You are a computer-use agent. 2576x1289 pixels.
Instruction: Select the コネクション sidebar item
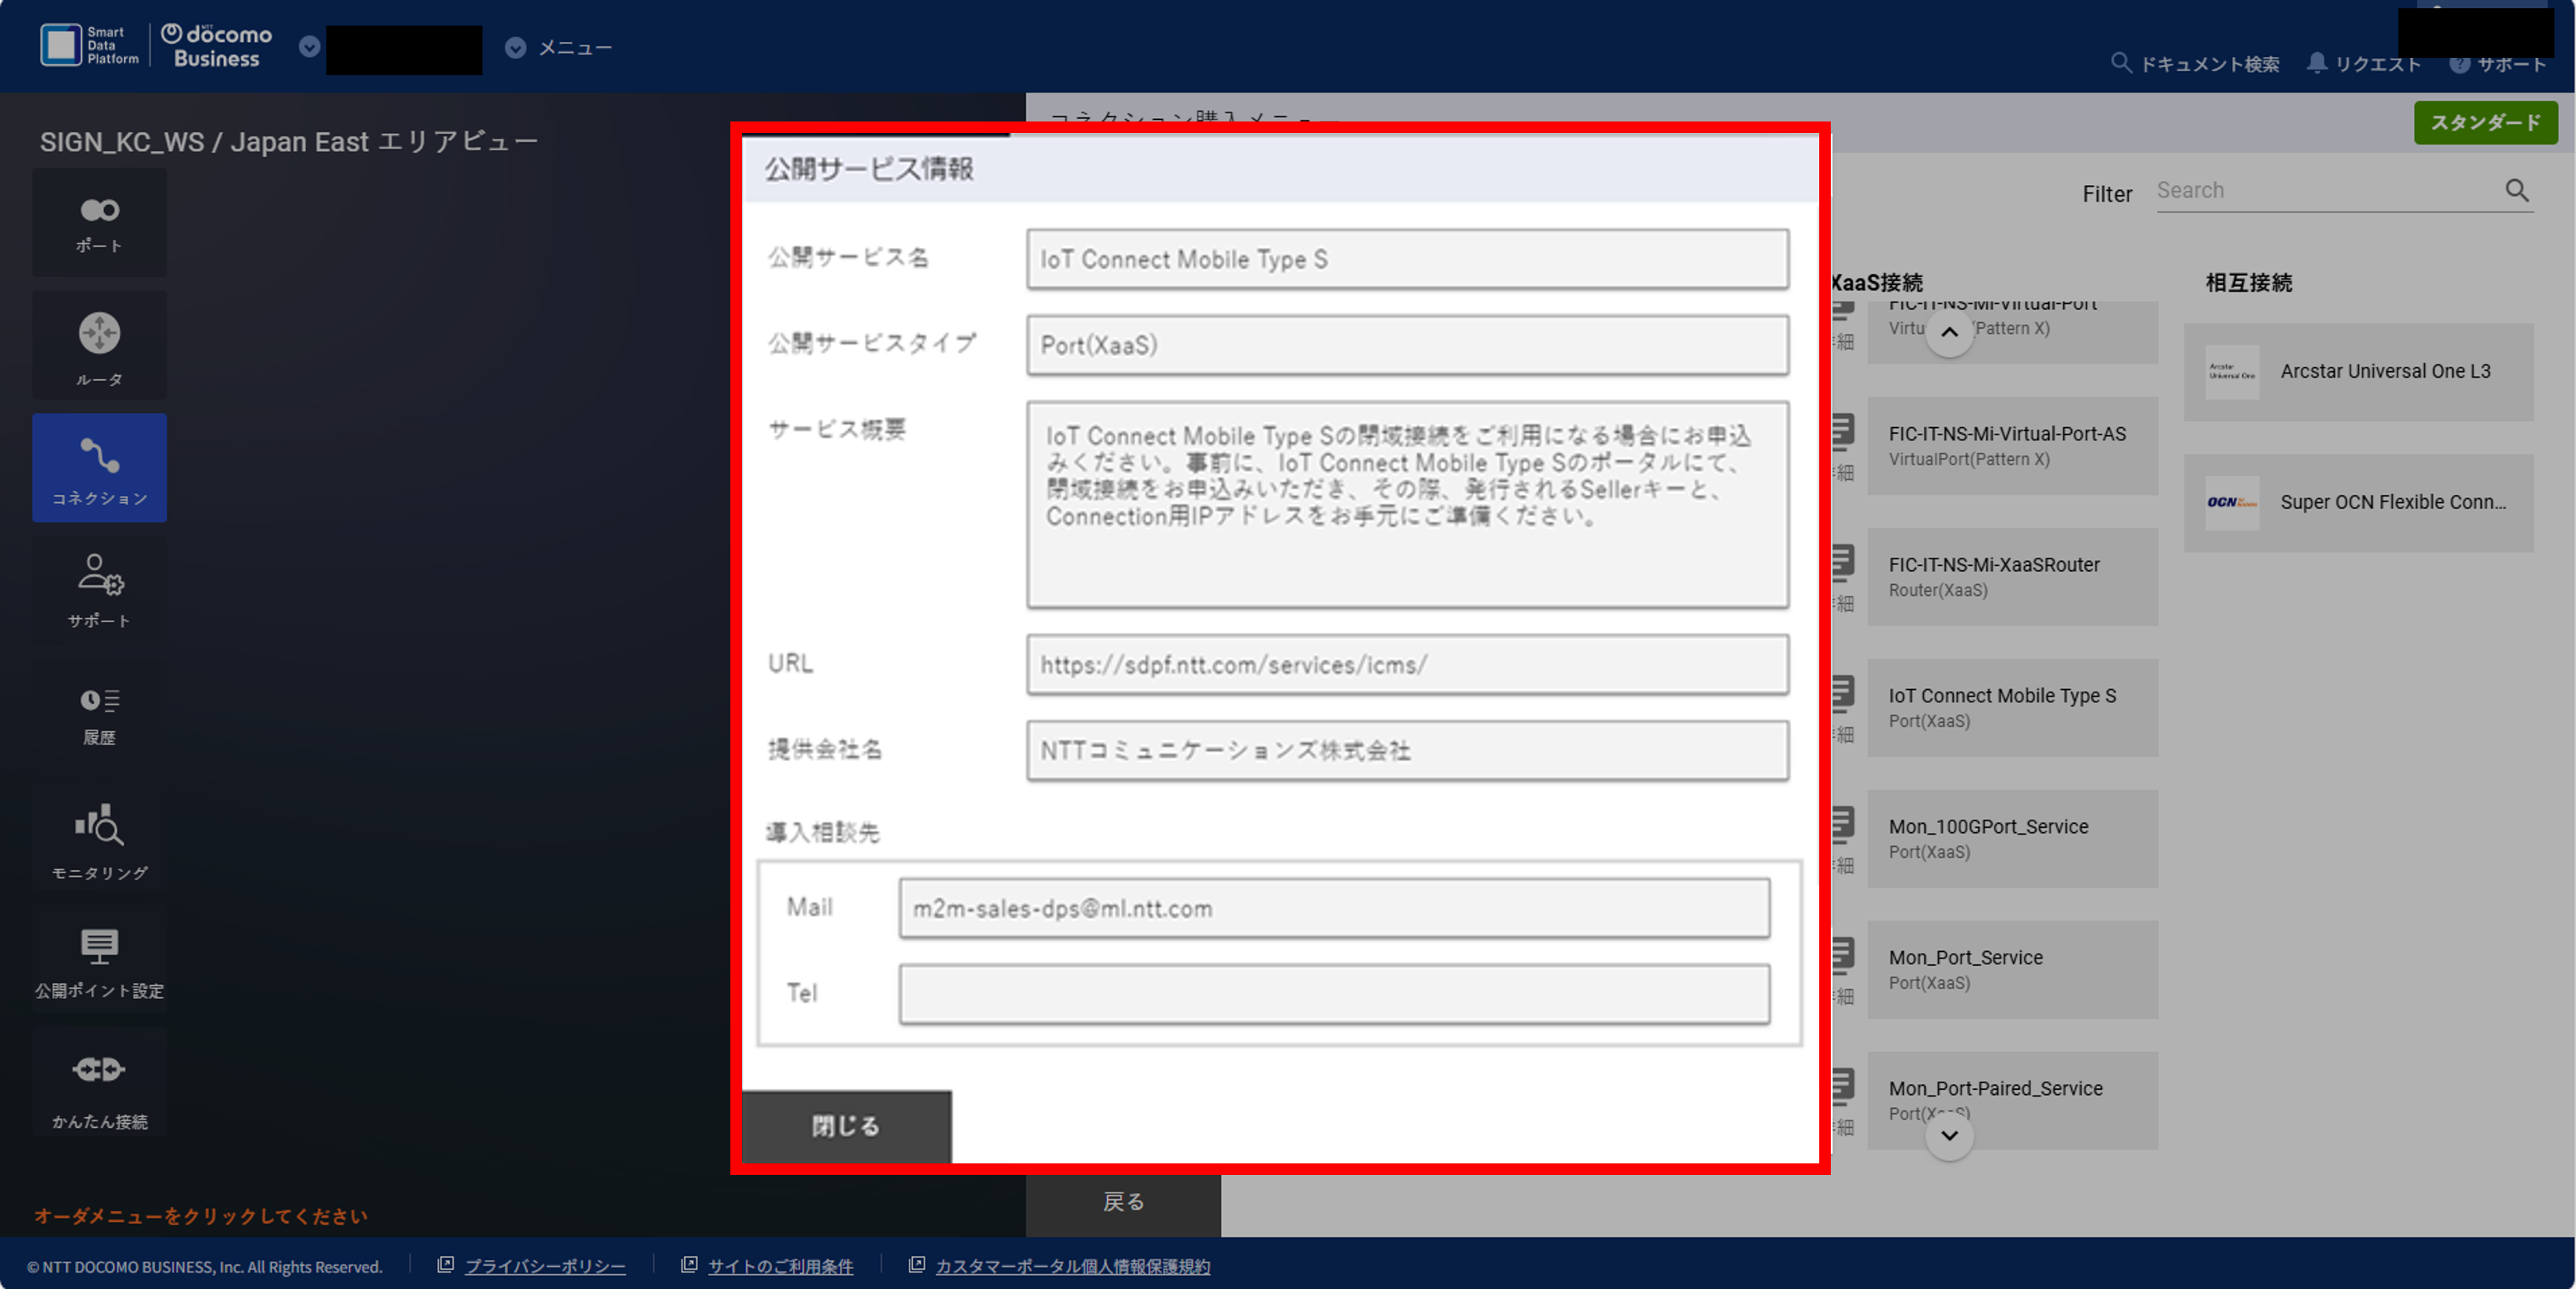(x=99, y=468)
